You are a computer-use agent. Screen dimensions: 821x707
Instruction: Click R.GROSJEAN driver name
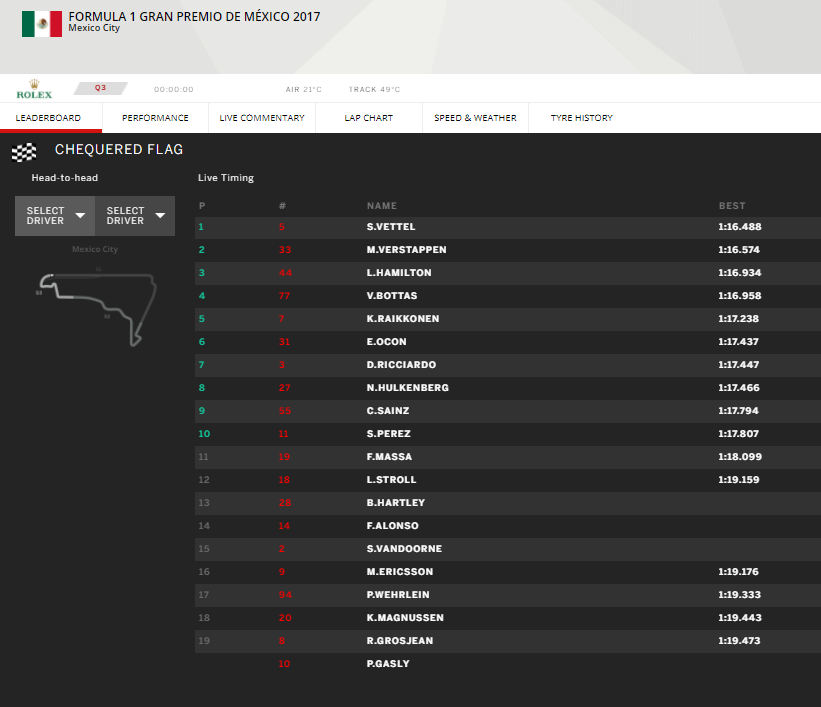tap(400, 642)
